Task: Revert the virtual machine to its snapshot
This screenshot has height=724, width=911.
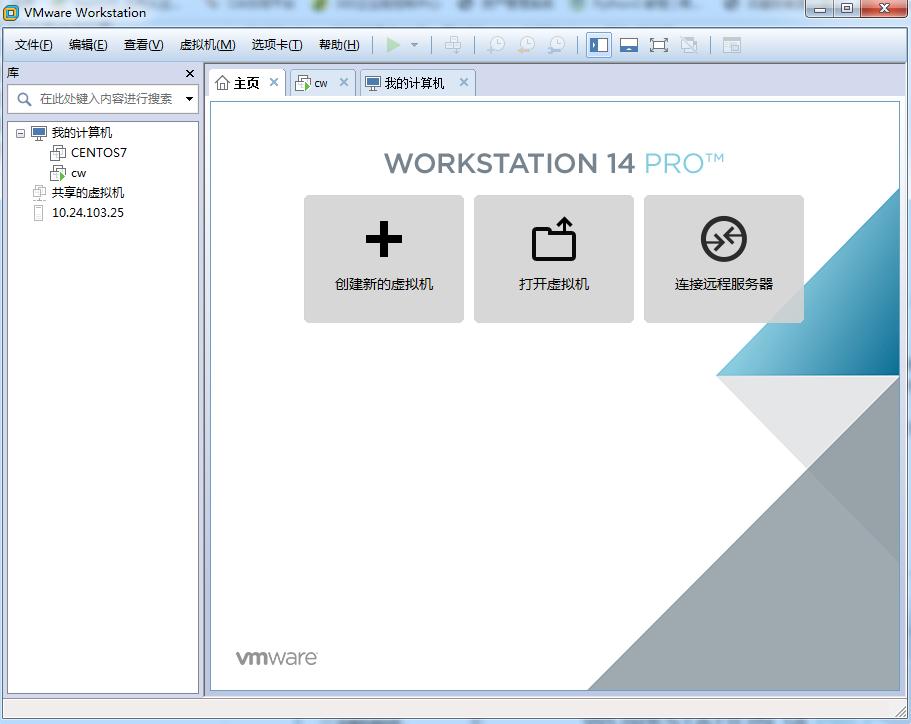Action: (525, 45)
